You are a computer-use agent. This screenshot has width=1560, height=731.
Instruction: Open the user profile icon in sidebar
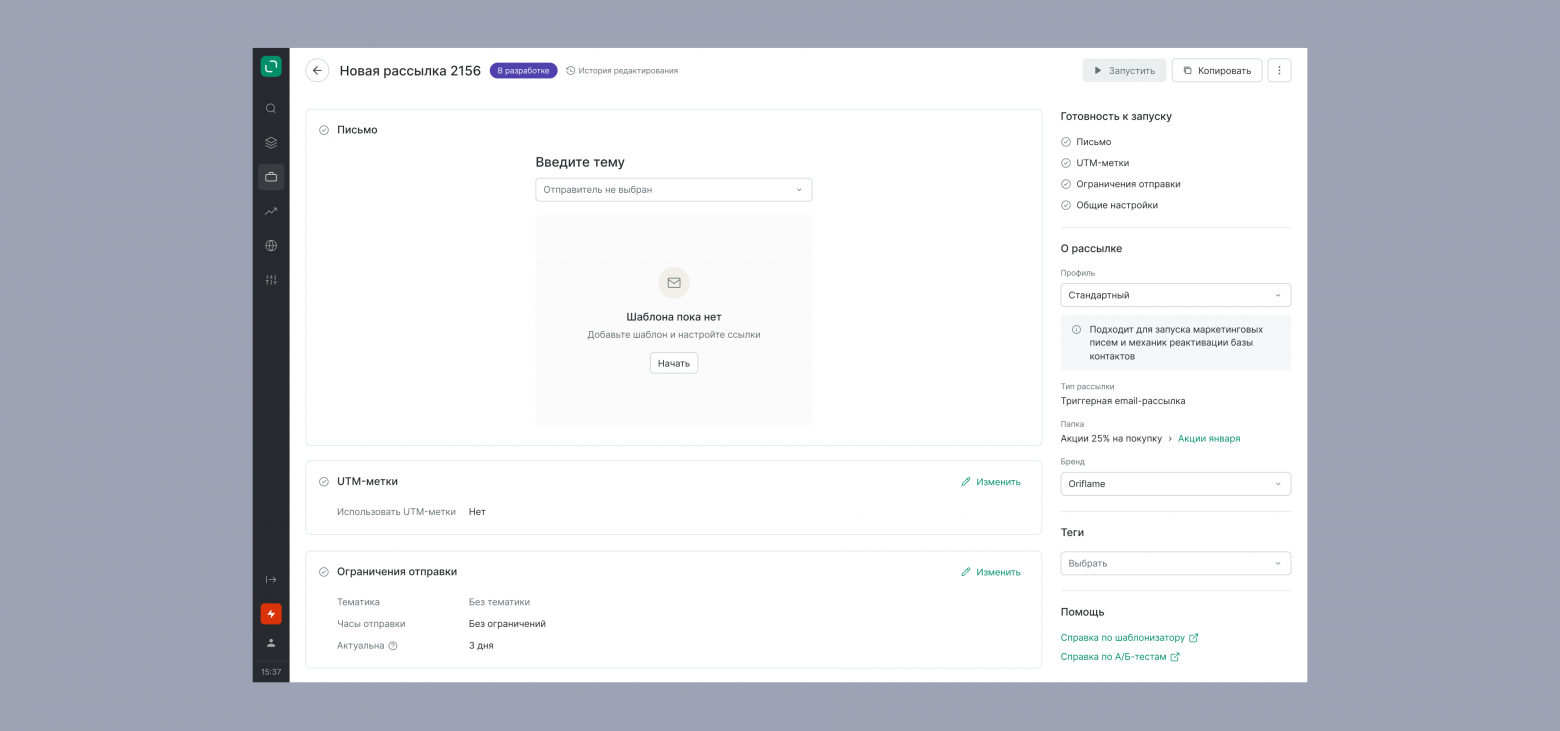pos(271,643)
